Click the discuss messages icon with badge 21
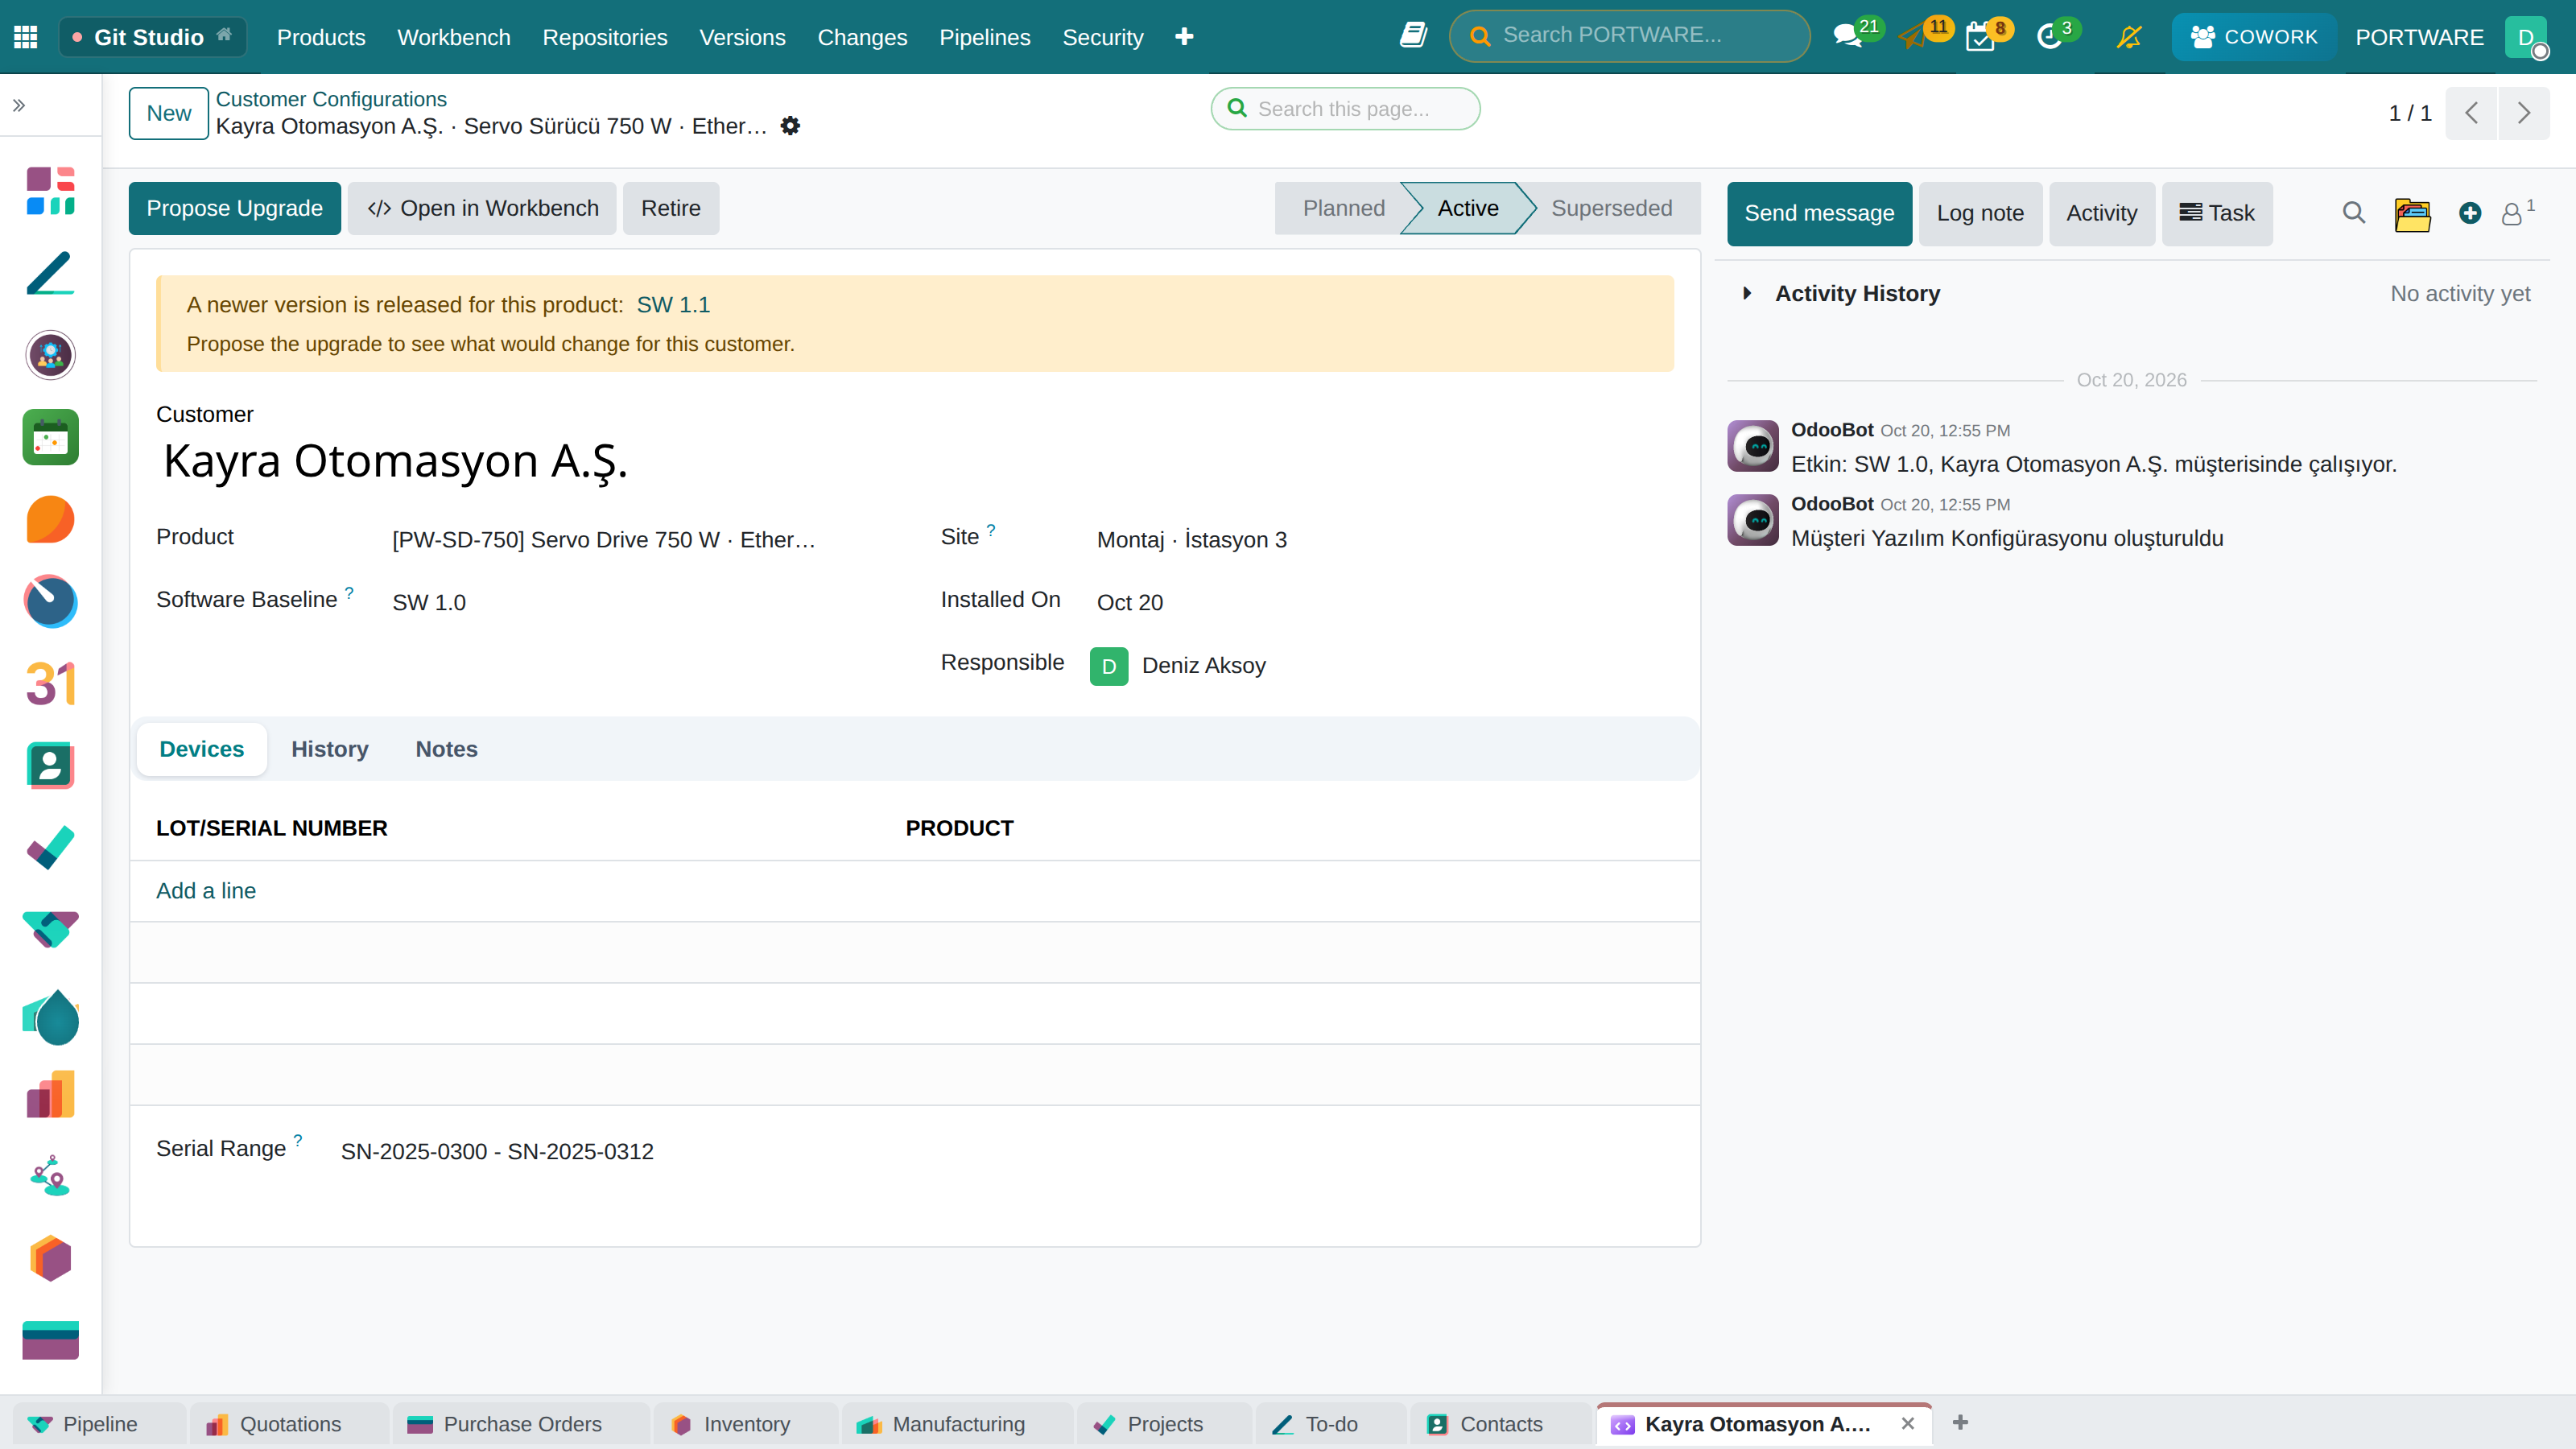2576x1449 pixels. coord(1848,37)
